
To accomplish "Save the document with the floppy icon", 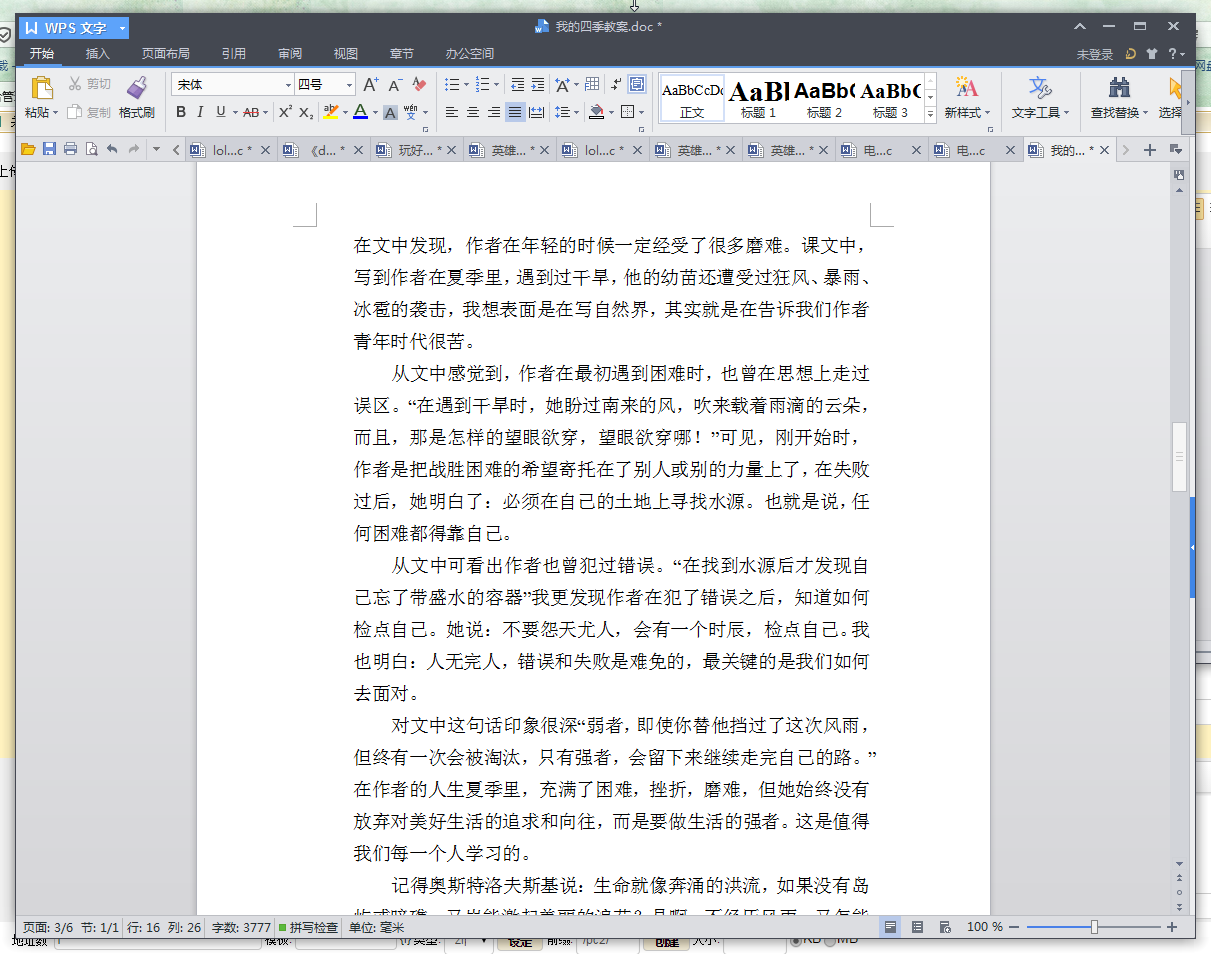I will pyautogui.click(x=49, y=150).
